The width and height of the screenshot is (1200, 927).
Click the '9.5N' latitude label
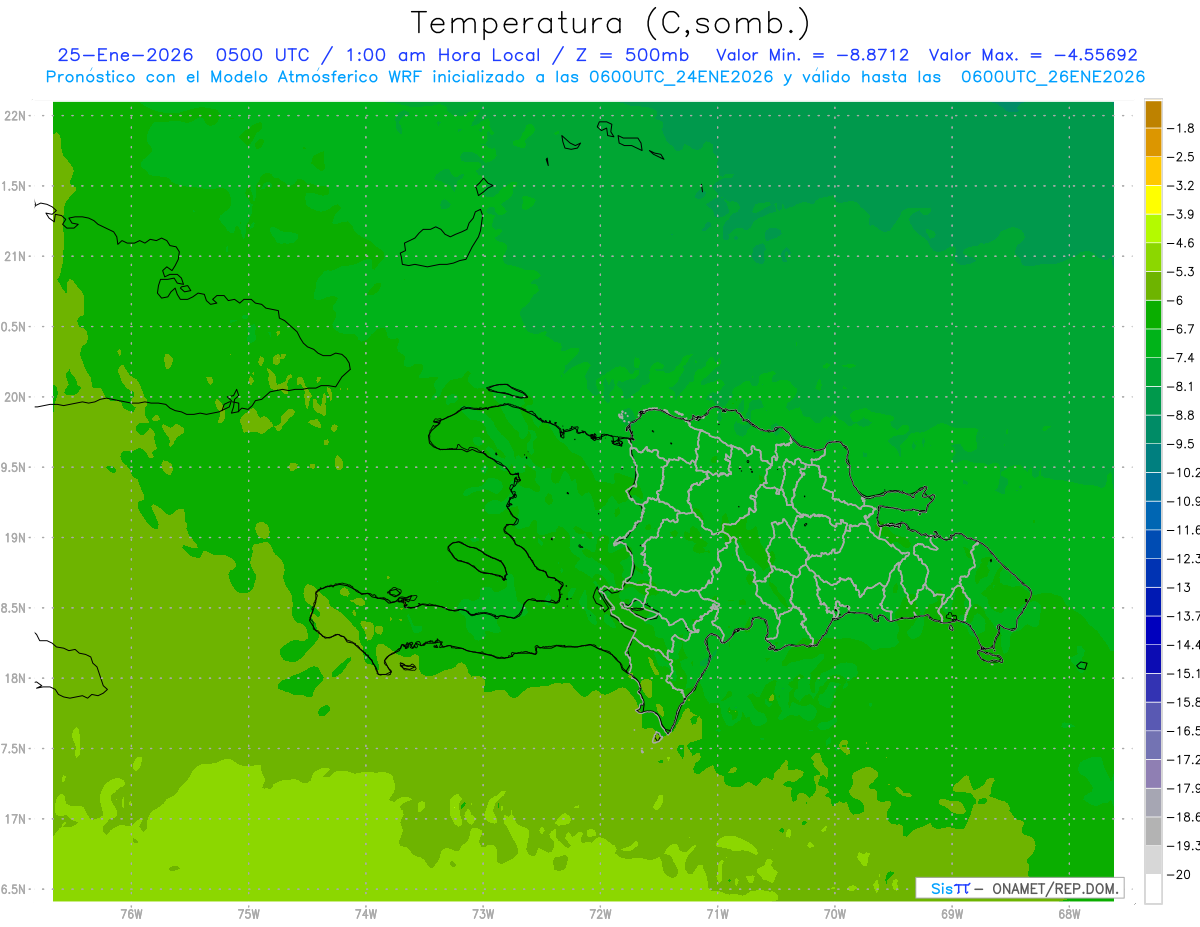[x=15, y=468]
